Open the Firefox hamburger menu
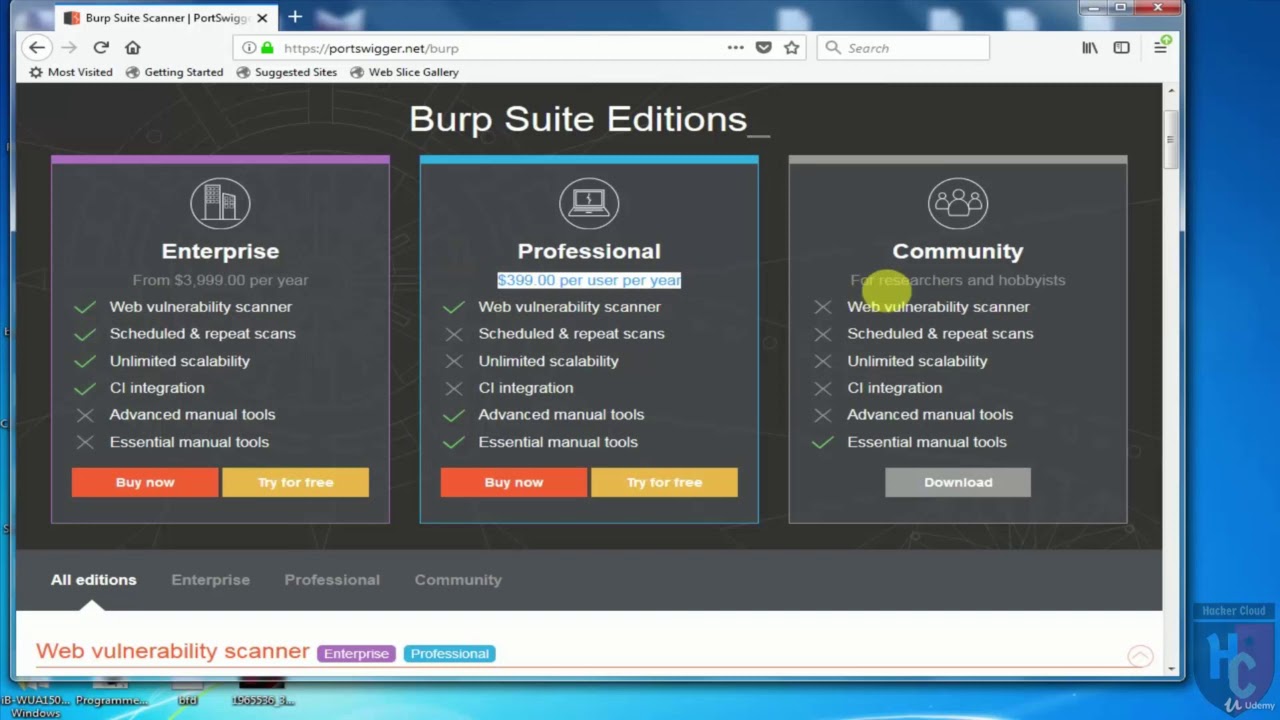The width and height of the screenshot is (1280, 720). point(1160,47)
